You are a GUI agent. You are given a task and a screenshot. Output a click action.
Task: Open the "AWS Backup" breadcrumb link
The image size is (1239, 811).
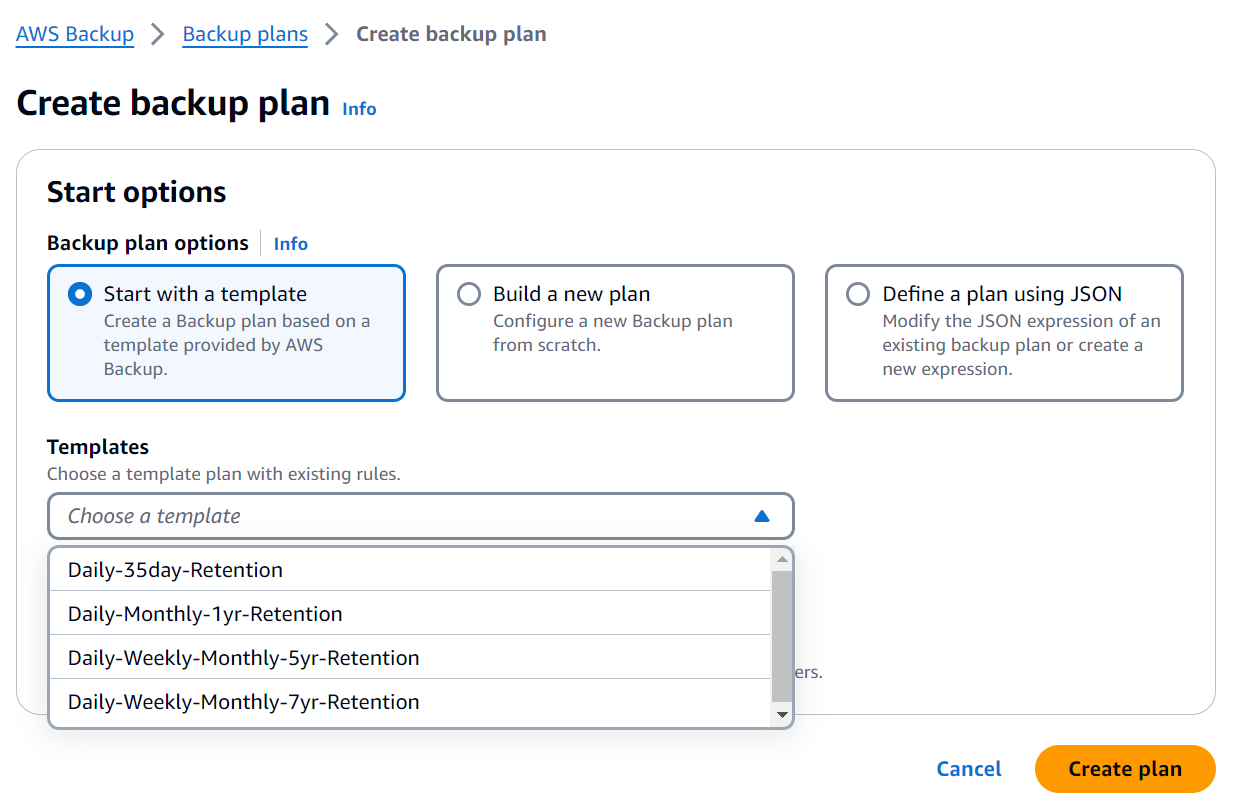[x=74, y=33]
